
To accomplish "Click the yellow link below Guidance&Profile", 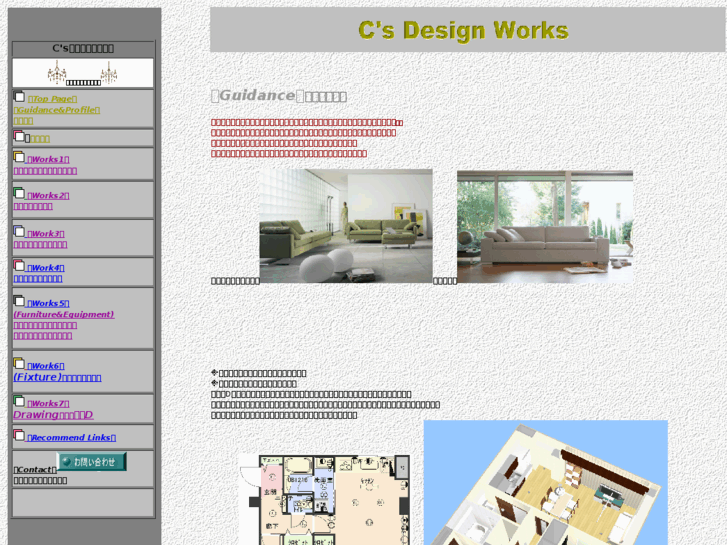I will point(23,121).
